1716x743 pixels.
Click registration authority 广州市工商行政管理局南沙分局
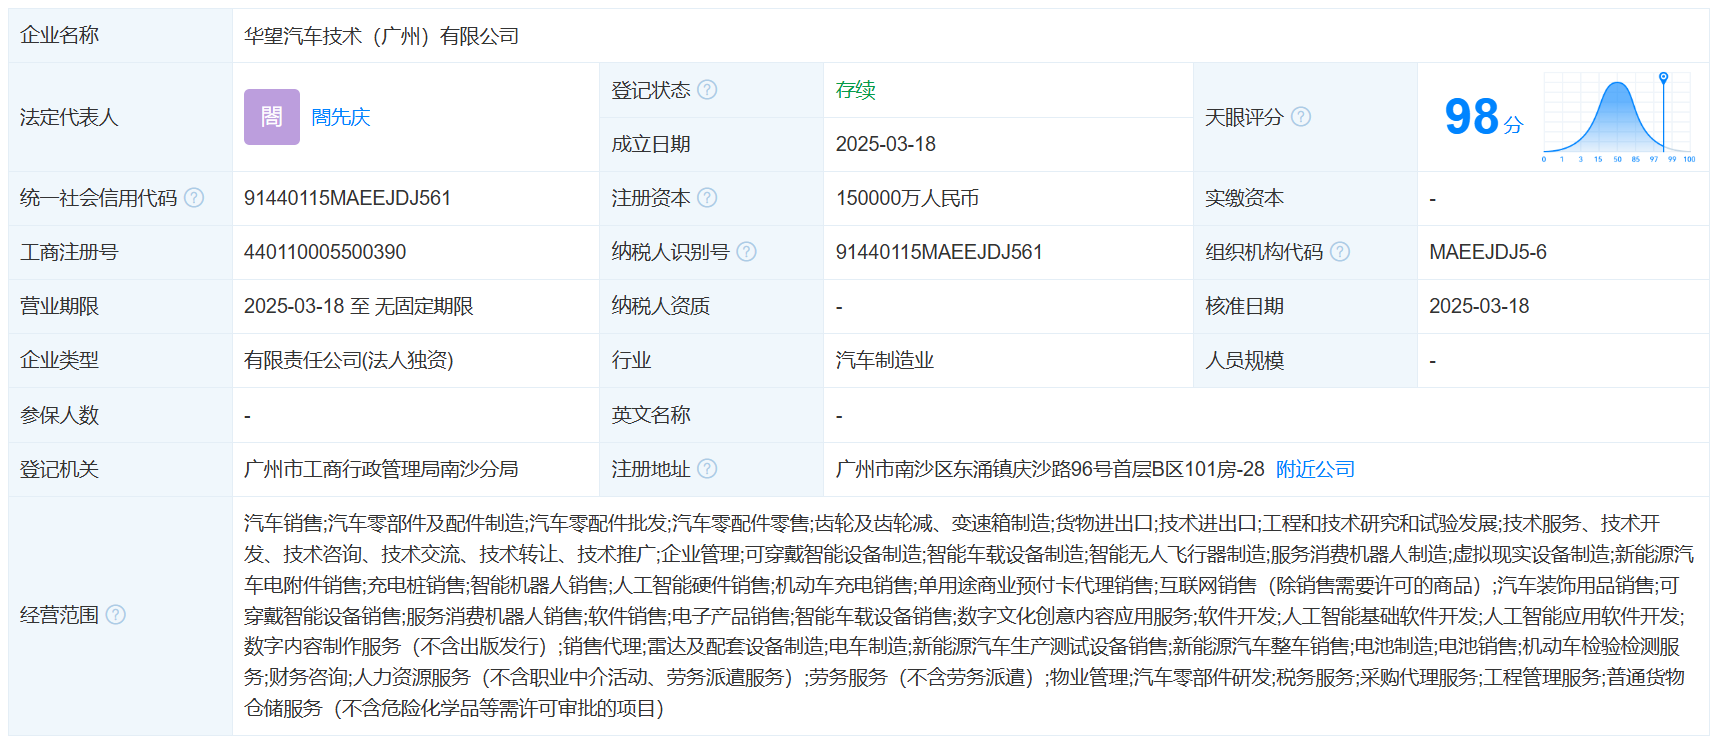click(381, 469)
